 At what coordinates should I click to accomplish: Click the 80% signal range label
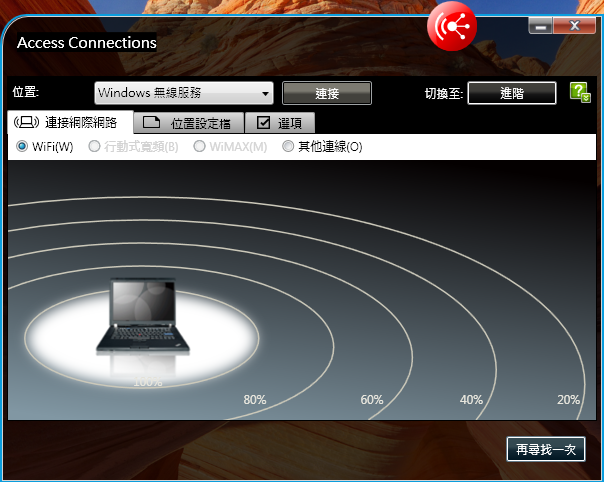(255, 400)
